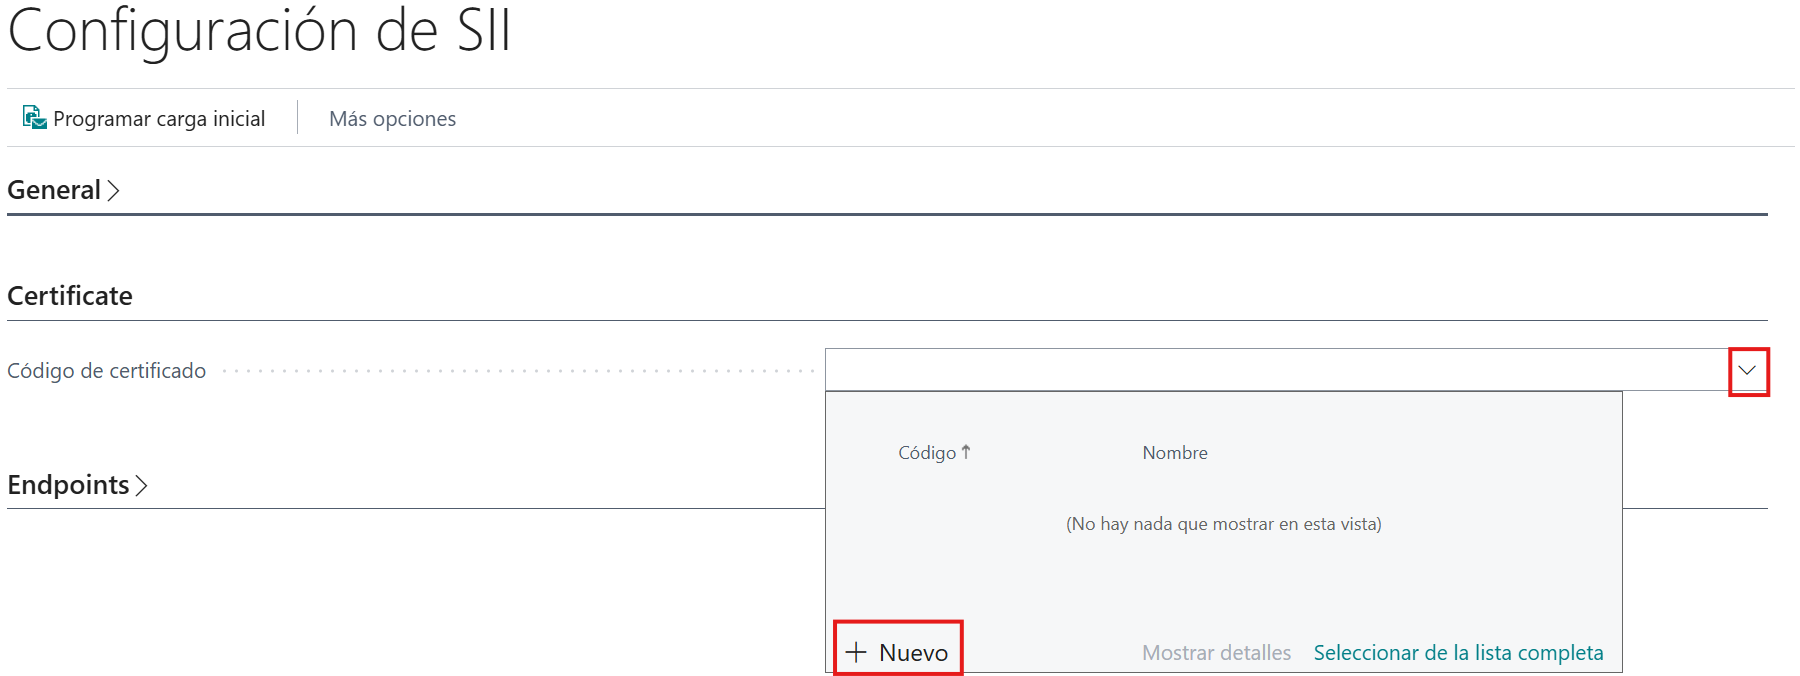The image size is (1800, 676).
Task: Click the Código de certificado field label
Action: click(107, 371)
